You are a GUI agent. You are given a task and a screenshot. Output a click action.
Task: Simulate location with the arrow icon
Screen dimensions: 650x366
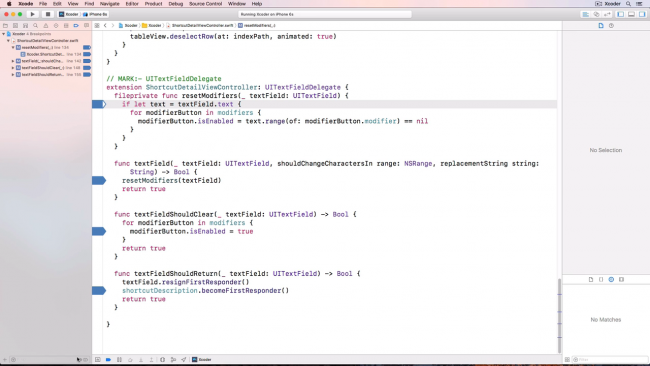click(x=184, y=360)
